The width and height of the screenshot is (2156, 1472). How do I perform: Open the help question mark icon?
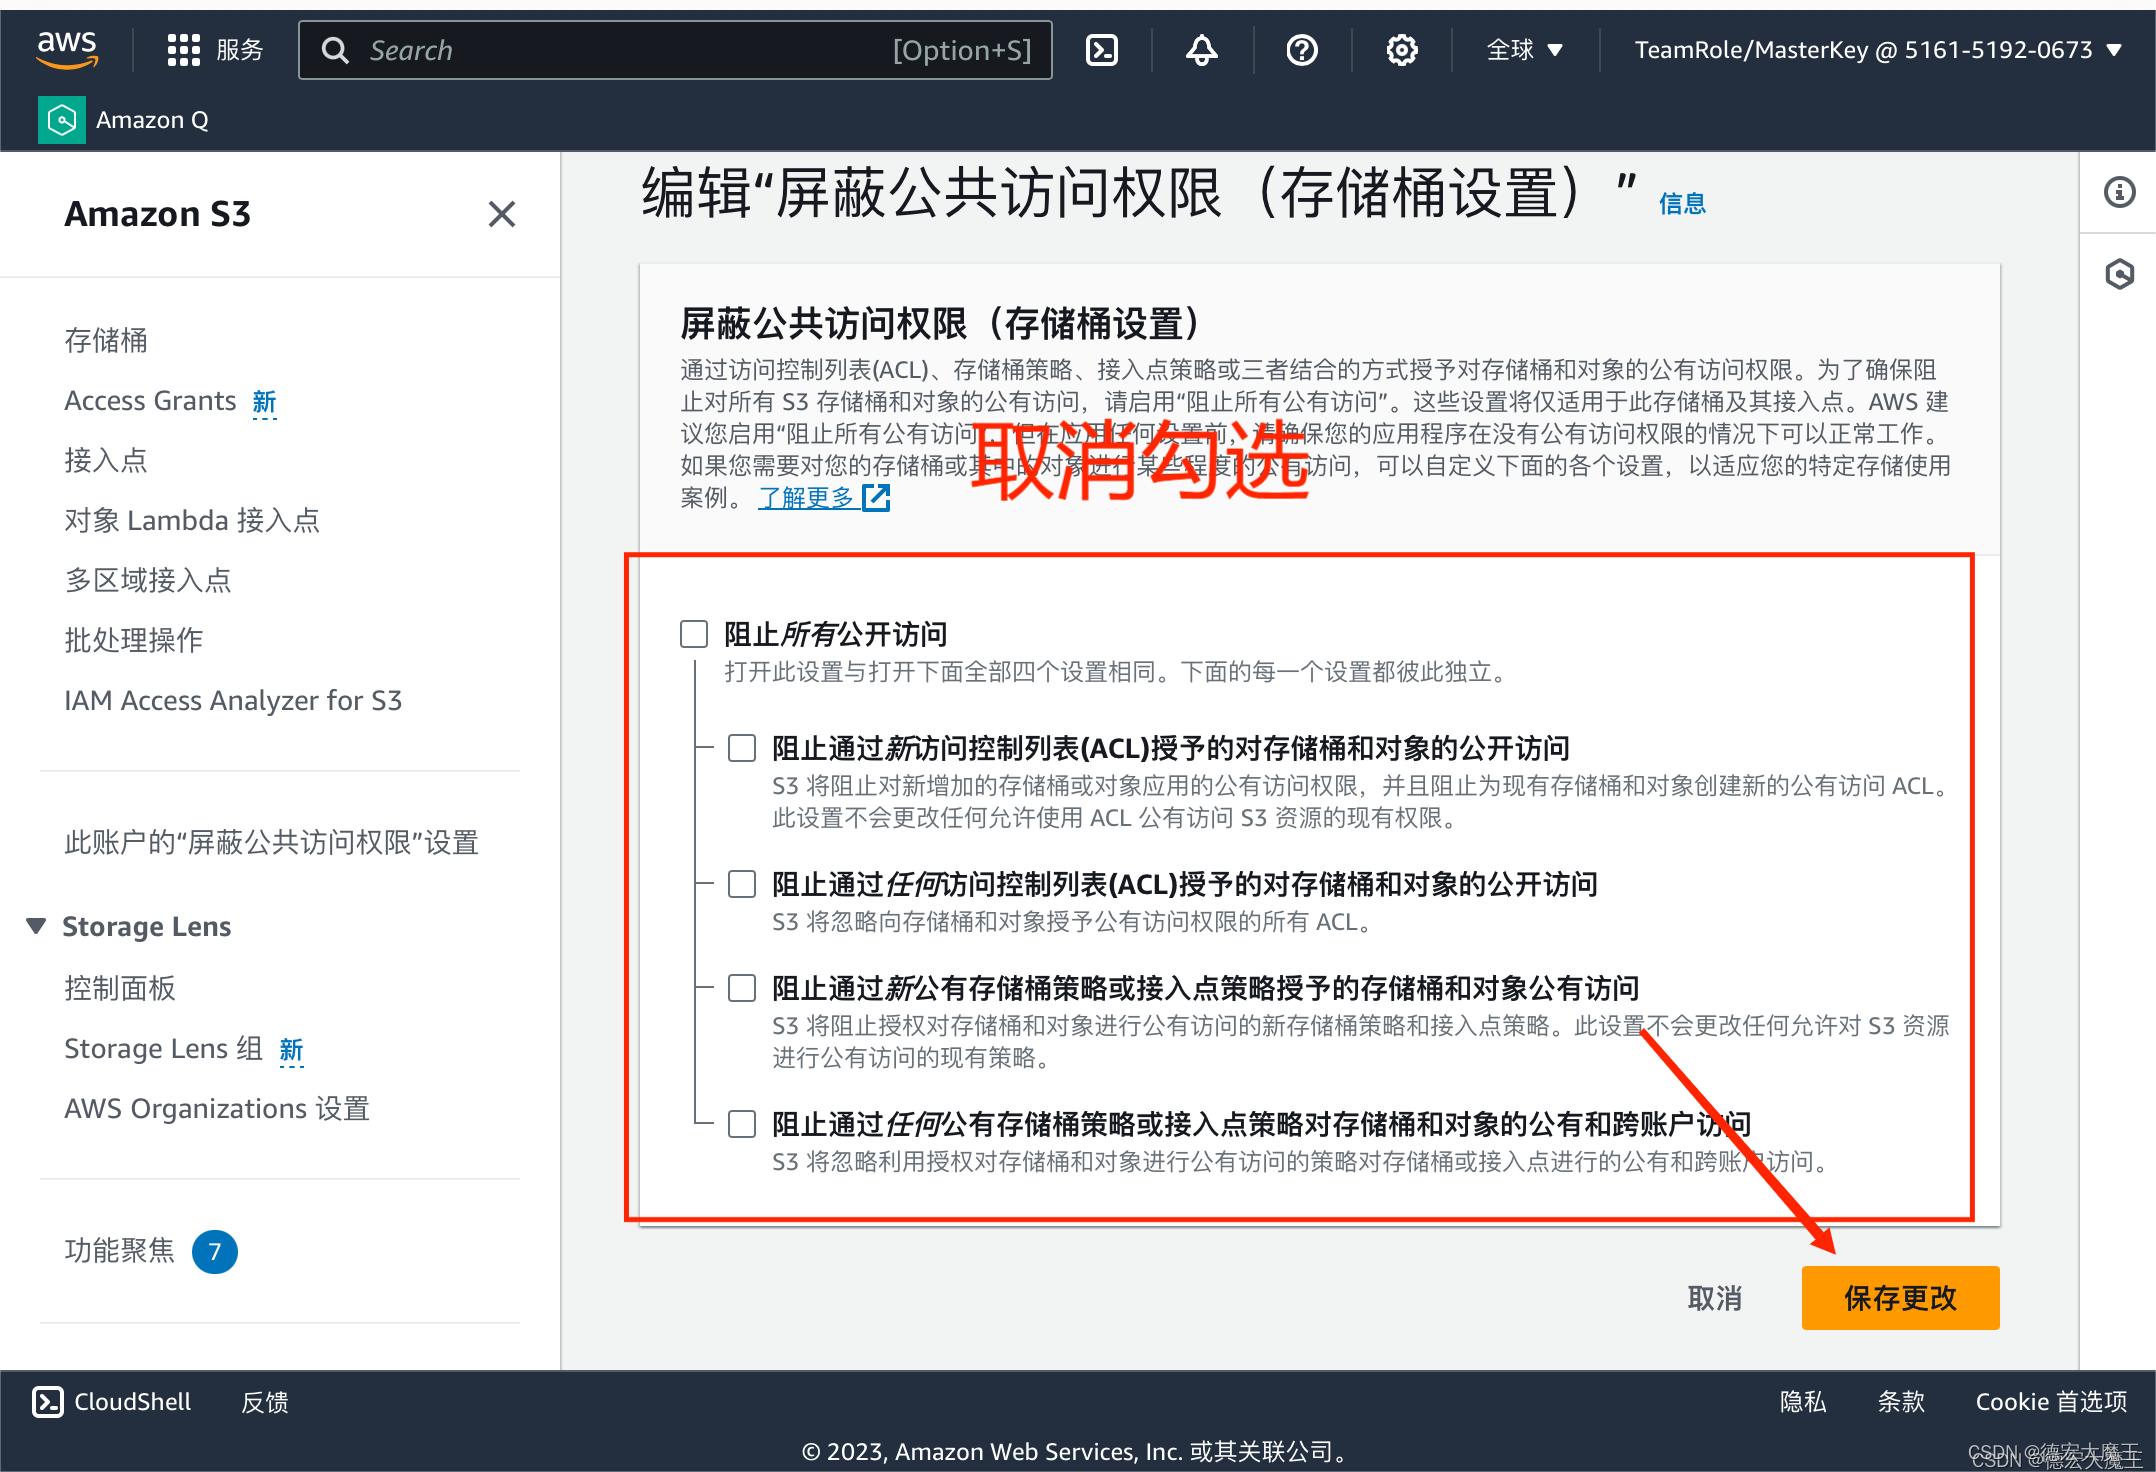click(x=1302, y=50)
